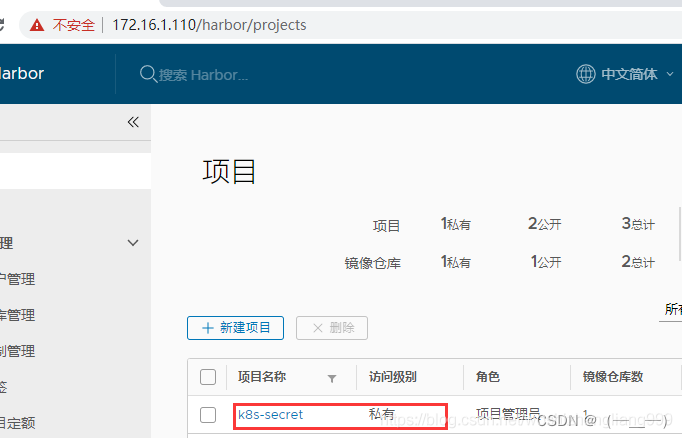Viewport: 682px width, 438px height.
Task: Open the 中文简体 language dropdown
Action: pyautogui.click(x=630, y=74)
